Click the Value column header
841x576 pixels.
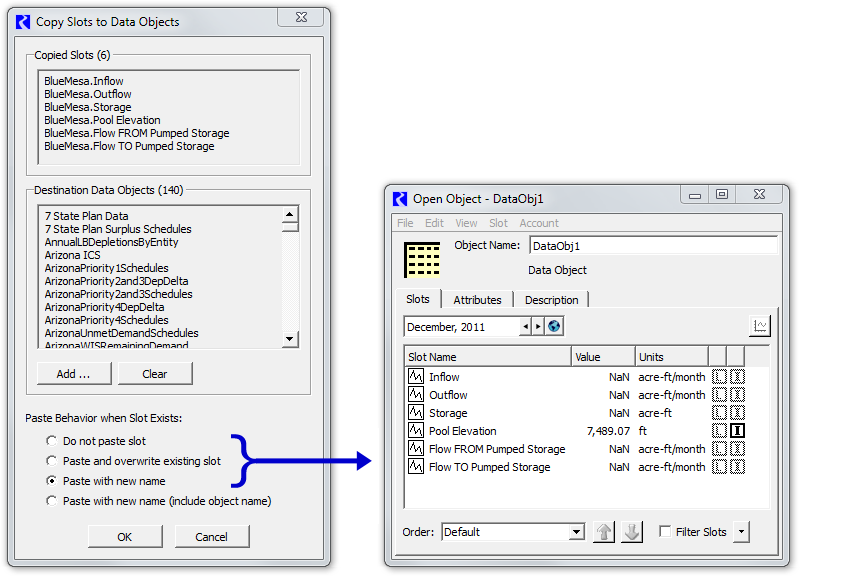tap(603, 357)
